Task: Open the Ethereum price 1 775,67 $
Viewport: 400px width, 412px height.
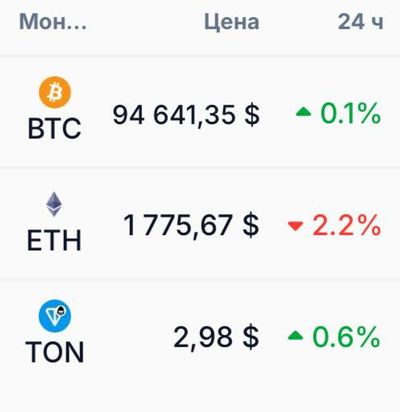Action: click(x=191, y=226)
